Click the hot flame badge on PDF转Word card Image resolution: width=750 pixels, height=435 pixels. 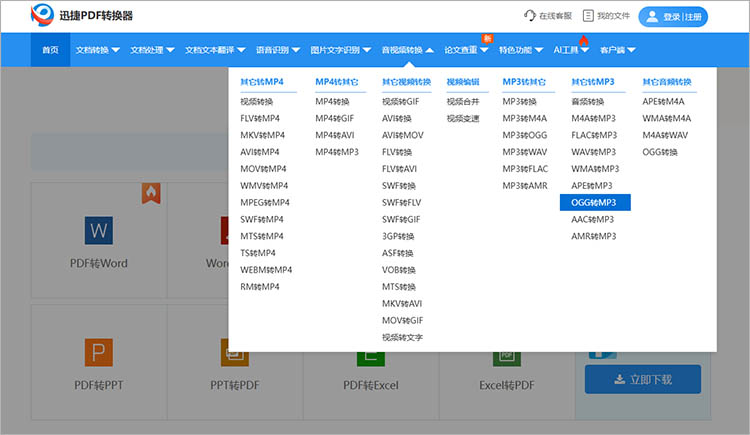151,193
